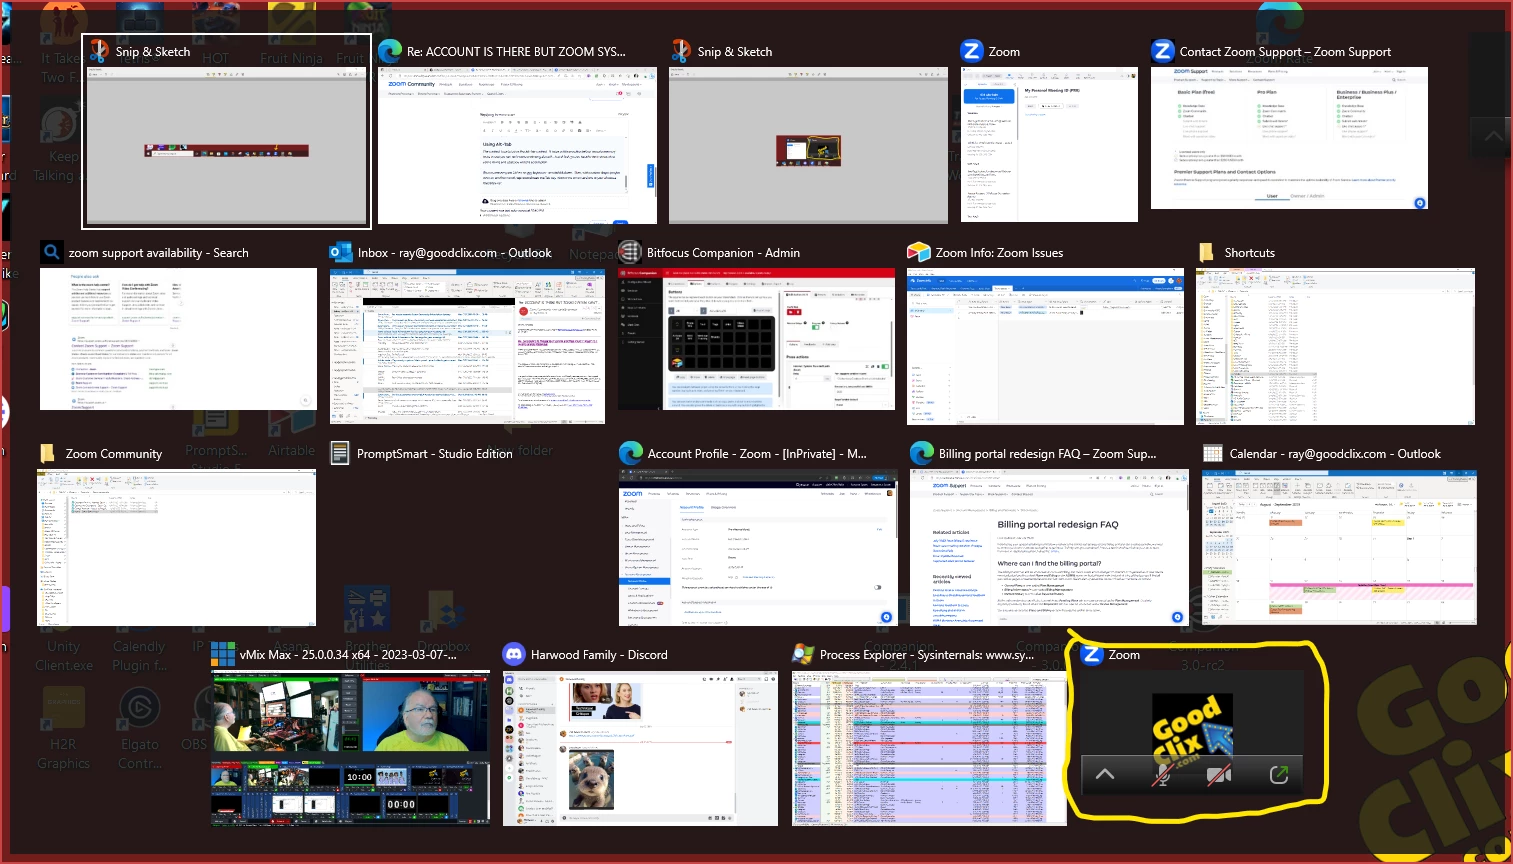This screenshot has width=1513, height=864.
Task: Click the title 'Account Profile - Zoom - [InPrivate]'
Action: 757,454
